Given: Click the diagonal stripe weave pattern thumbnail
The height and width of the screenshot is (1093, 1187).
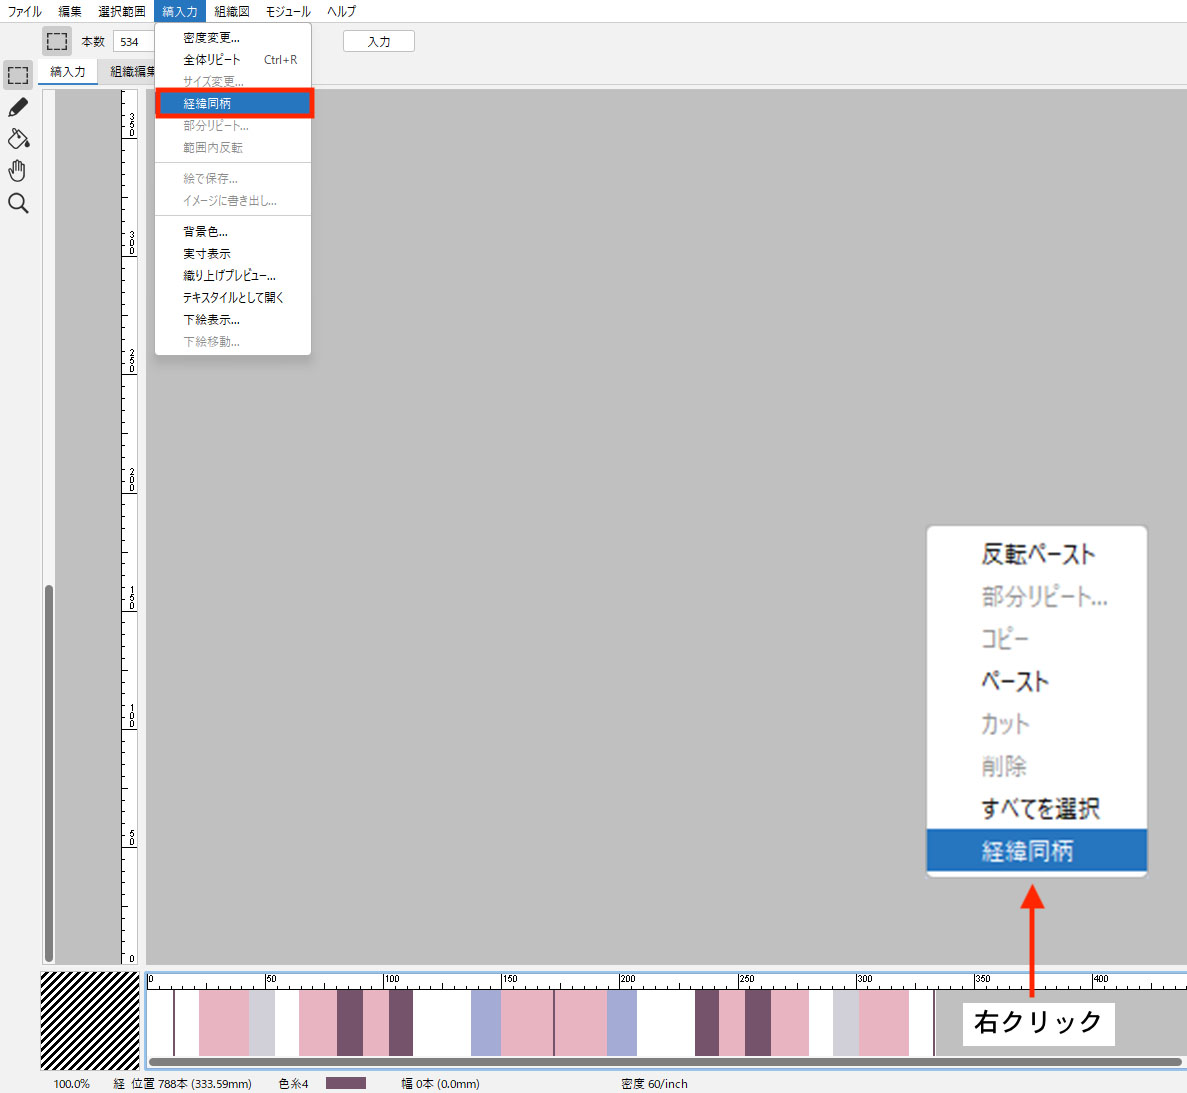Looking at the screenshot, I should 90,1020.
